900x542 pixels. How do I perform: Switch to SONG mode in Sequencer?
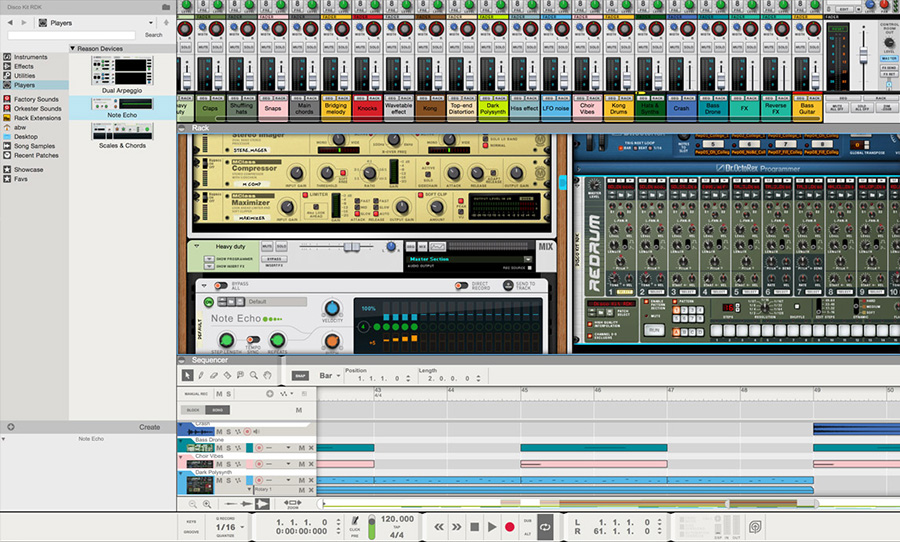(218, 410)
